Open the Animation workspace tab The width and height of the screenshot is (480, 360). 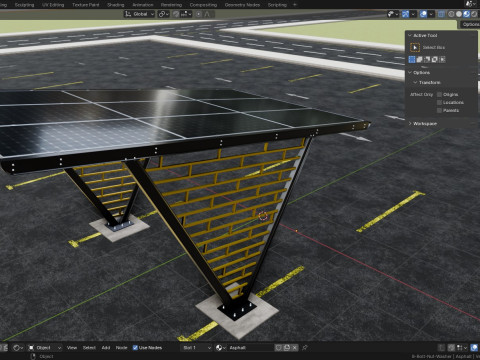click(x=143, y=5)
